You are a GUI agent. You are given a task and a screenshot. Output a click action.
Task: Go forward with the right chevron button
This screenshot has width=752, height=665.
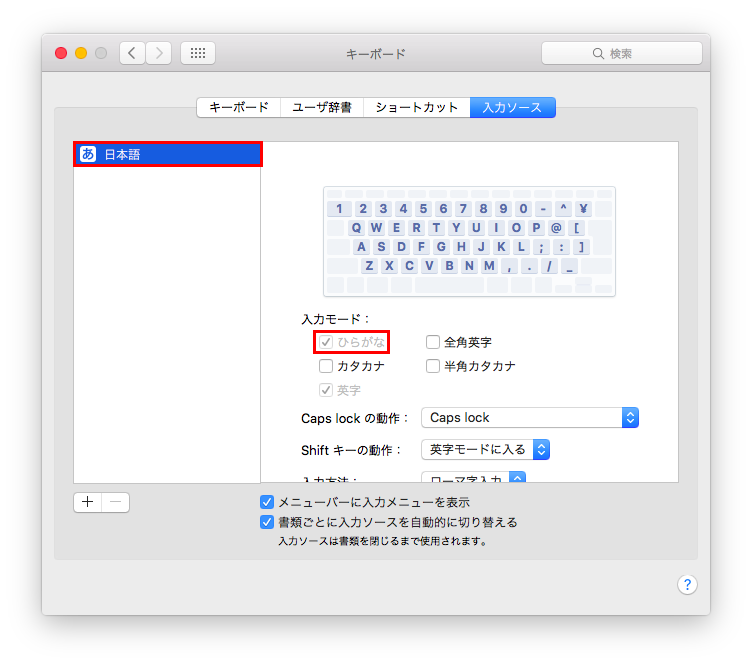[159, 53]
